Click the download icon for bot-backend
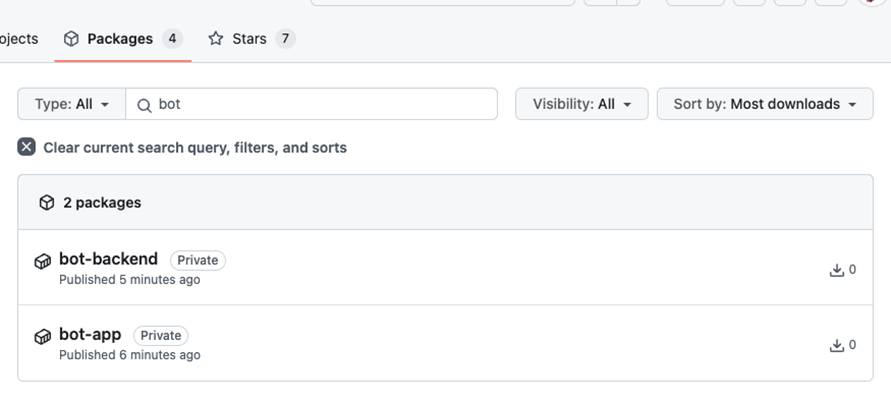The image size is (891, 403). click(836, 270)
